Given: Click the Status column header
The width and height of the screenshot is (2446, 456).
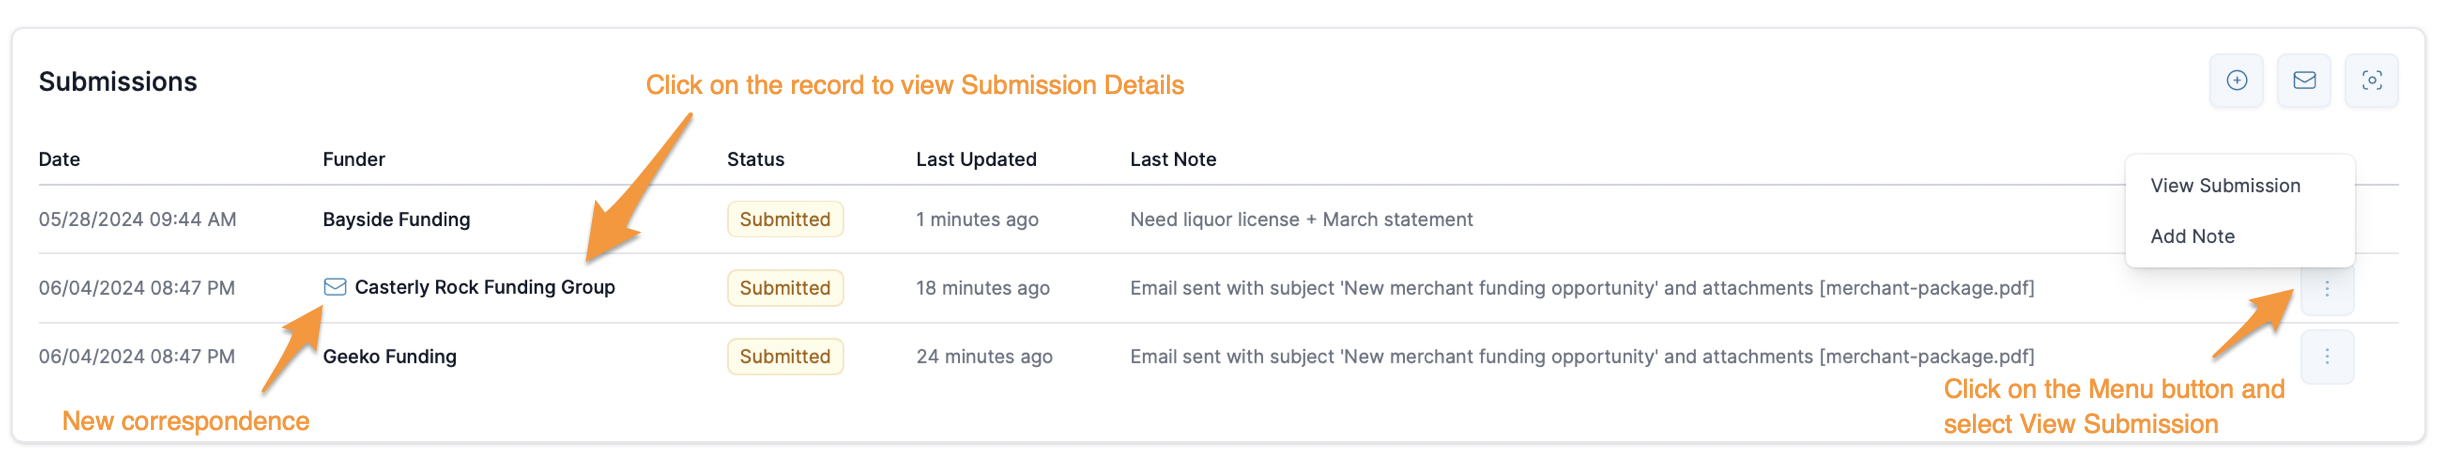Looking at the screenshot, I should (755, 160).
